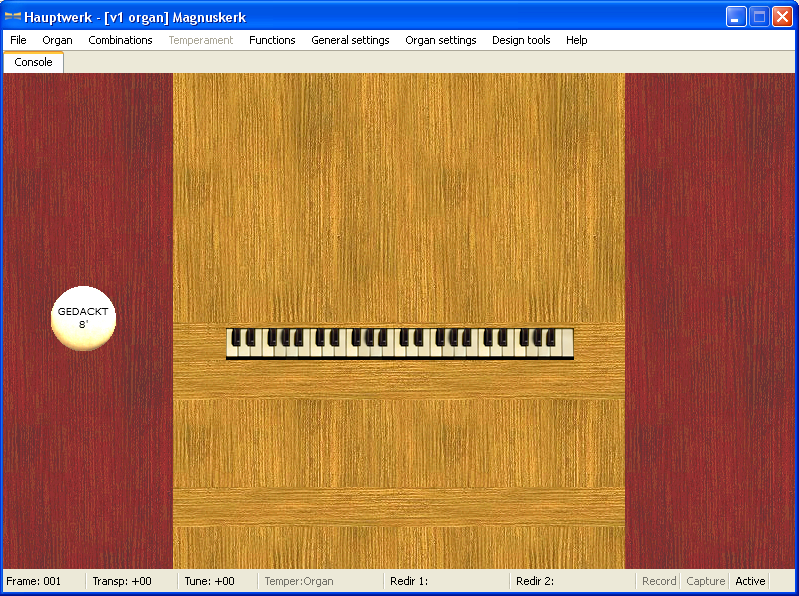This screenshot has height=596, width=799.
Task: Toggle the GEDACKT 8' stop knob
Action: [x=83, y=318]
